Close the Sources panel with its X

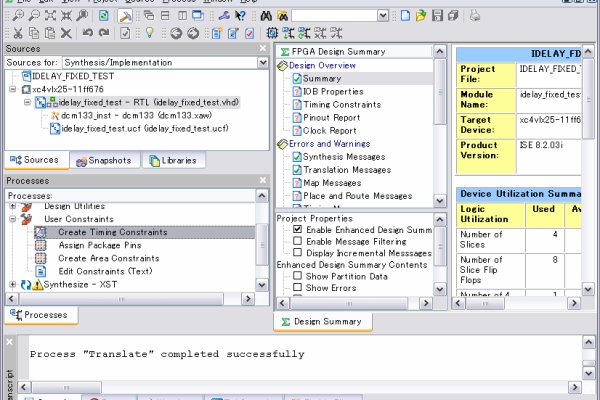[x=262, y=48]
